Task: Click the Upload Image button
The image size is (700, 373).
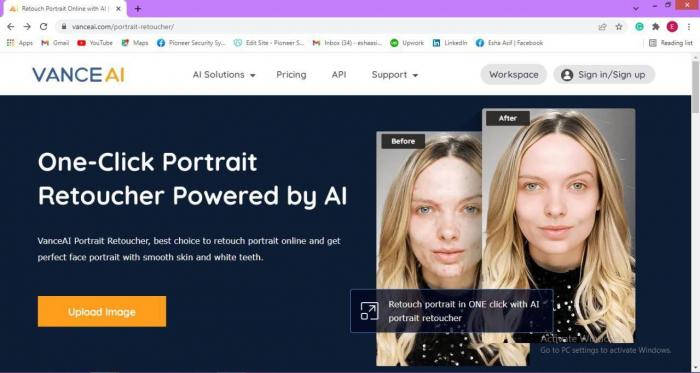Action: [x=102, y=311]
